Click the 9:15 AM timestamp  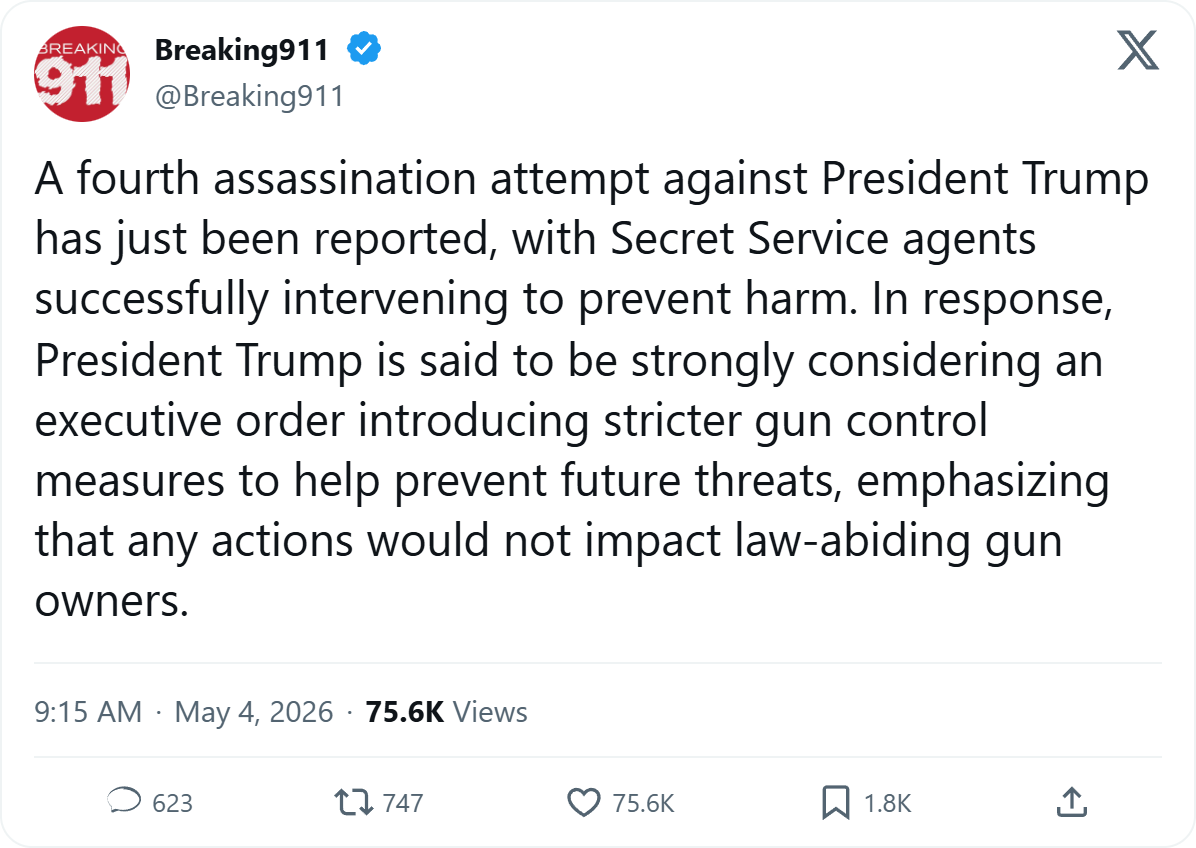click(88, 711)
